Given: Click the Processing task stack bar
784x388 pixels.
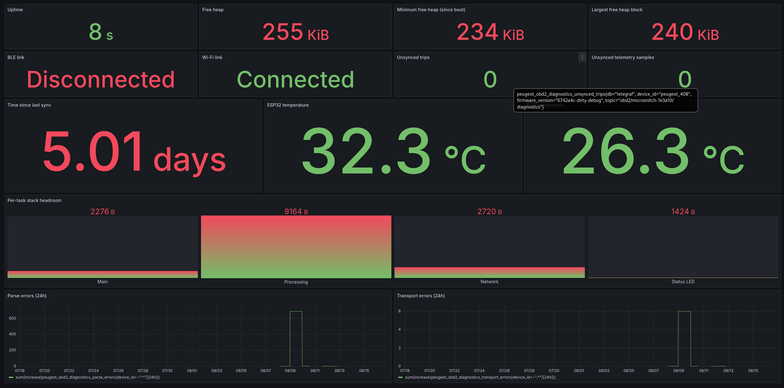Looking at the screenshot, I should 296,247.
